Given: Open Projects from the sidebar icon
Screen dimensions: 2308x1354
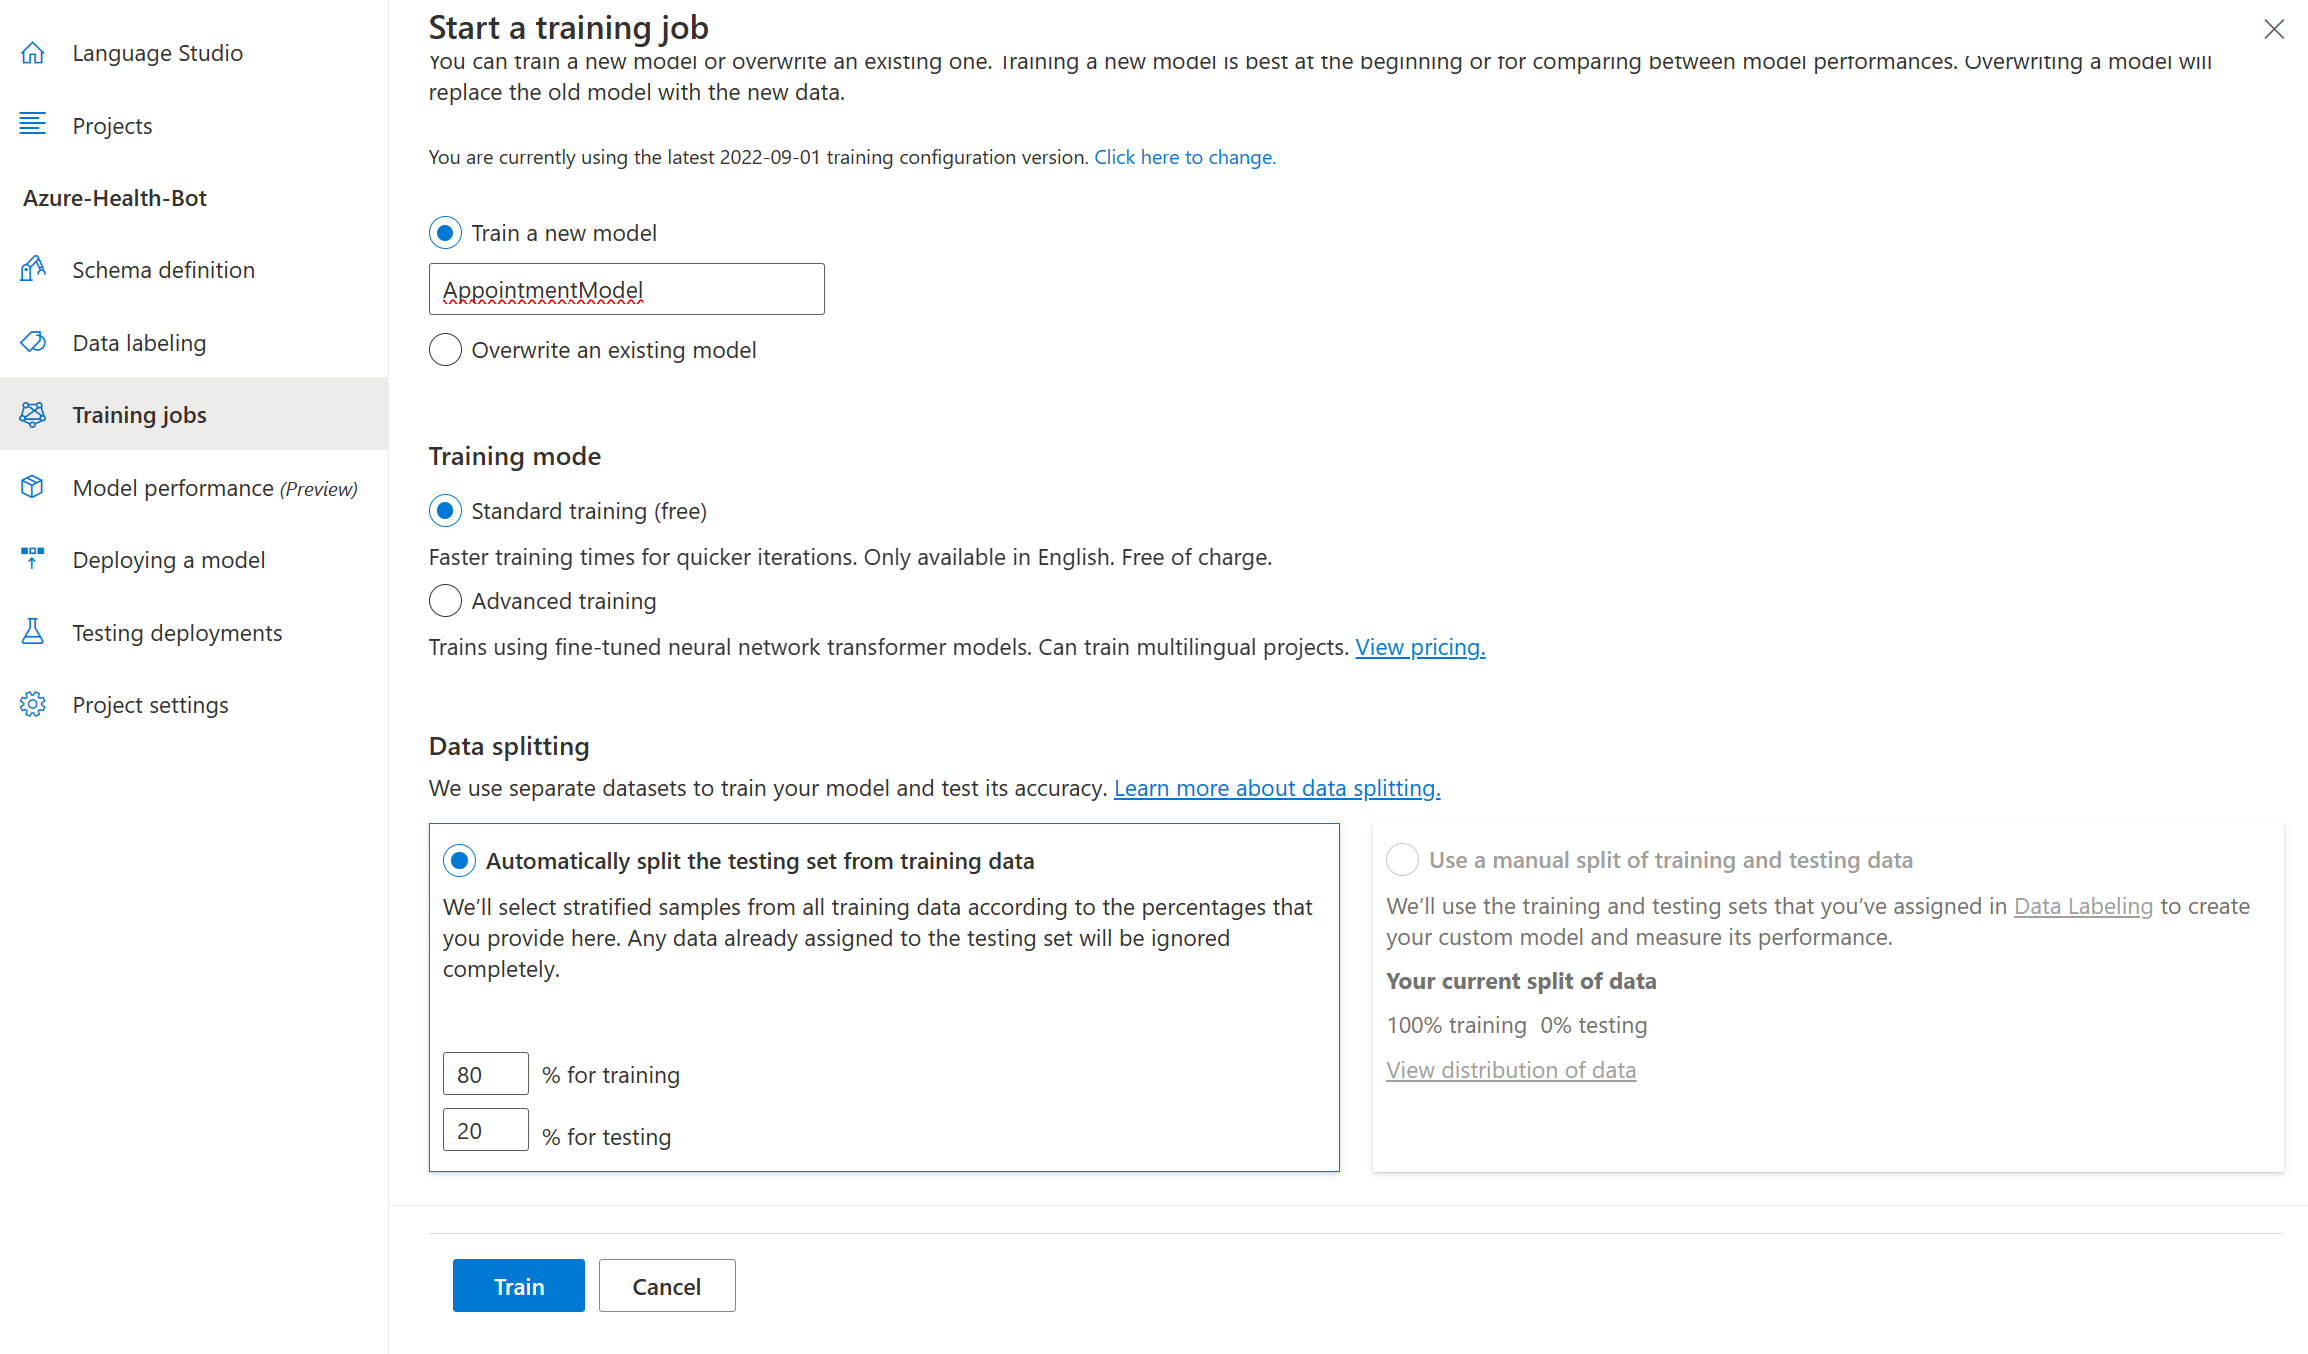Looking at the screenshot, I should pyautogui.click(x=33, y=124).
